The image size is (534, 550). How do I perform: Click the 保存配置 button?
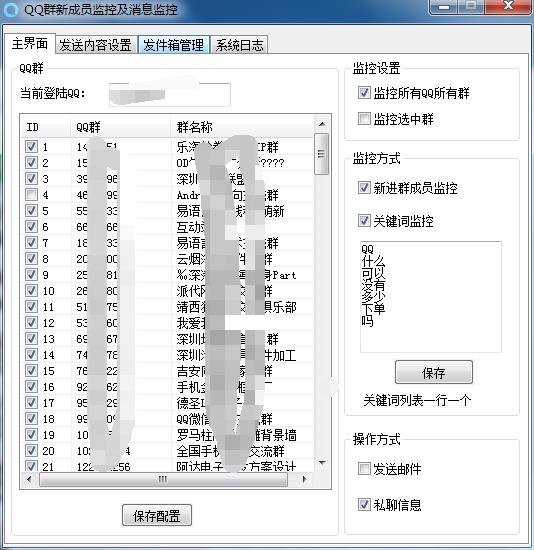pyautogui.click(x=157, y=516)
